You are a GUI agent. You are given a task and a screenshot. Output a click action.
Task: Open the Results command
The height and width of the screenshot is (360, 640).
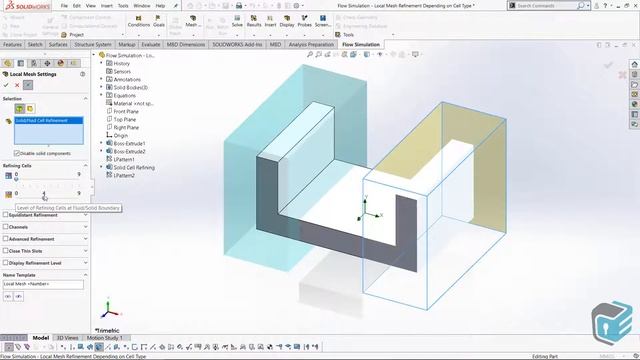pyautogui.click(x=253, y=21)
